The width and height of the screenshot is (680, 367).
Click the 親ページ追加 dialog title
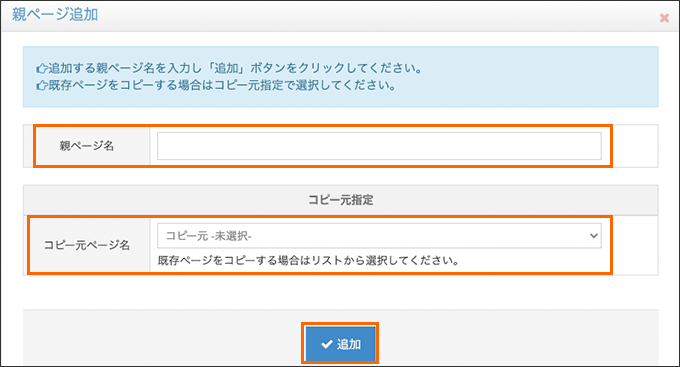(x=55, y=15)
